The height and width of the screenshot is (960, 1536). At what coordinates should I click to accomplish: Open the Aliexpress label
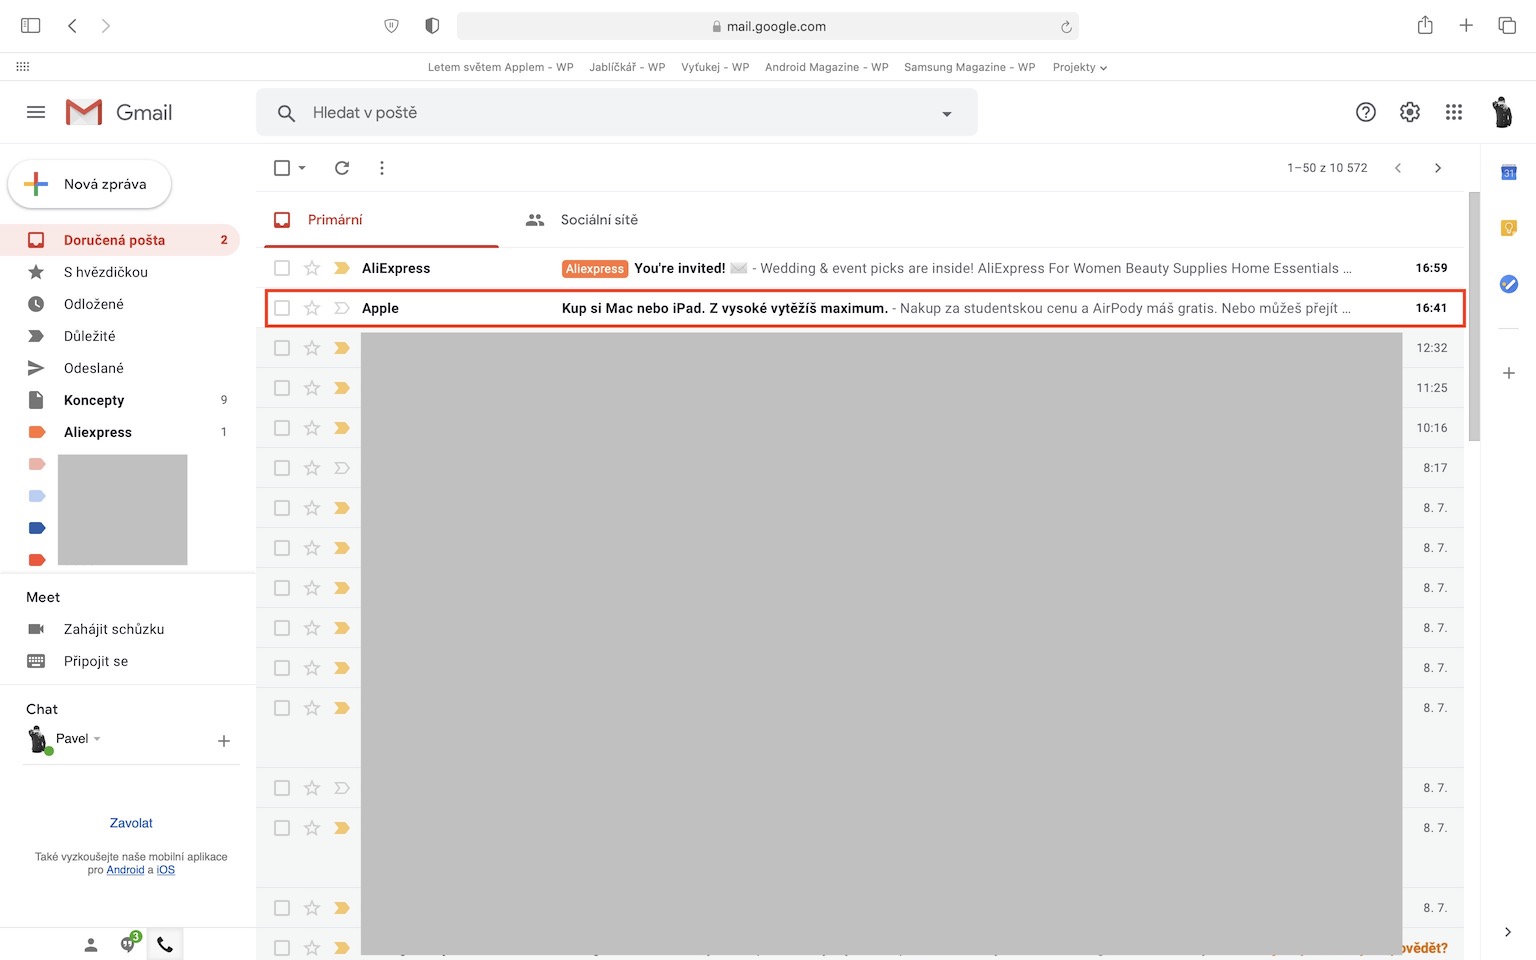pos(120,432)
